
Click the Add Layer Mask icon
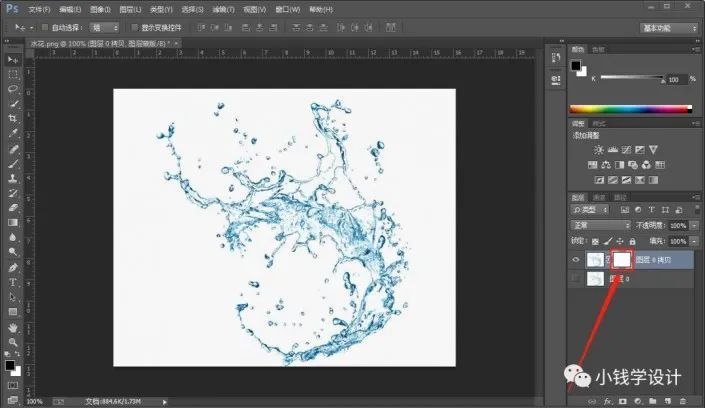click(x=623, y=401)
